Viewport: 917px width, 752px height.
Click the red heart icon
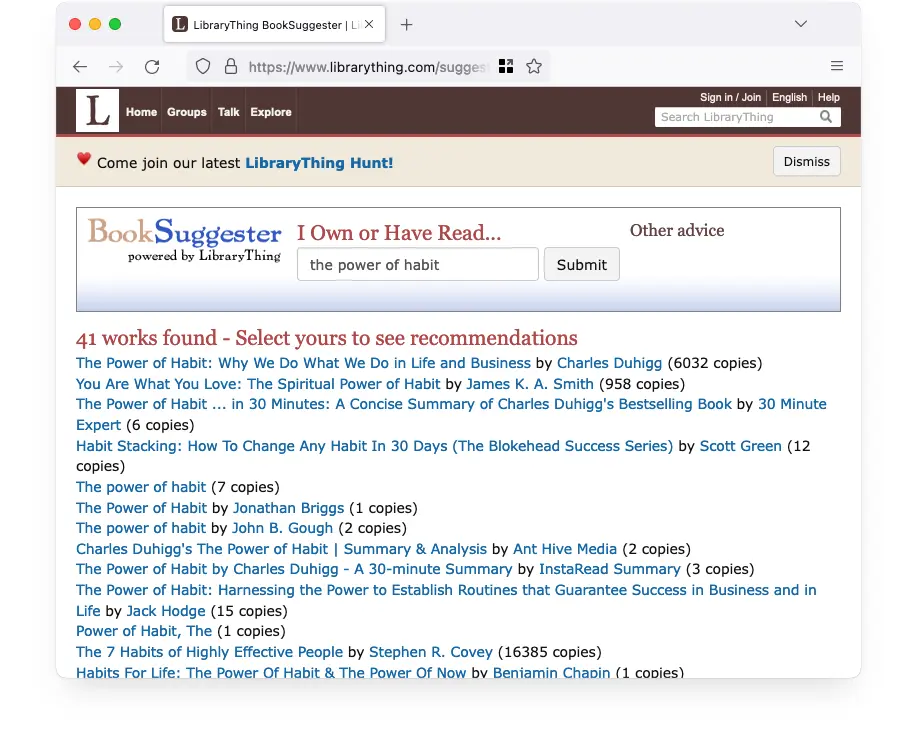coord(84,159)
